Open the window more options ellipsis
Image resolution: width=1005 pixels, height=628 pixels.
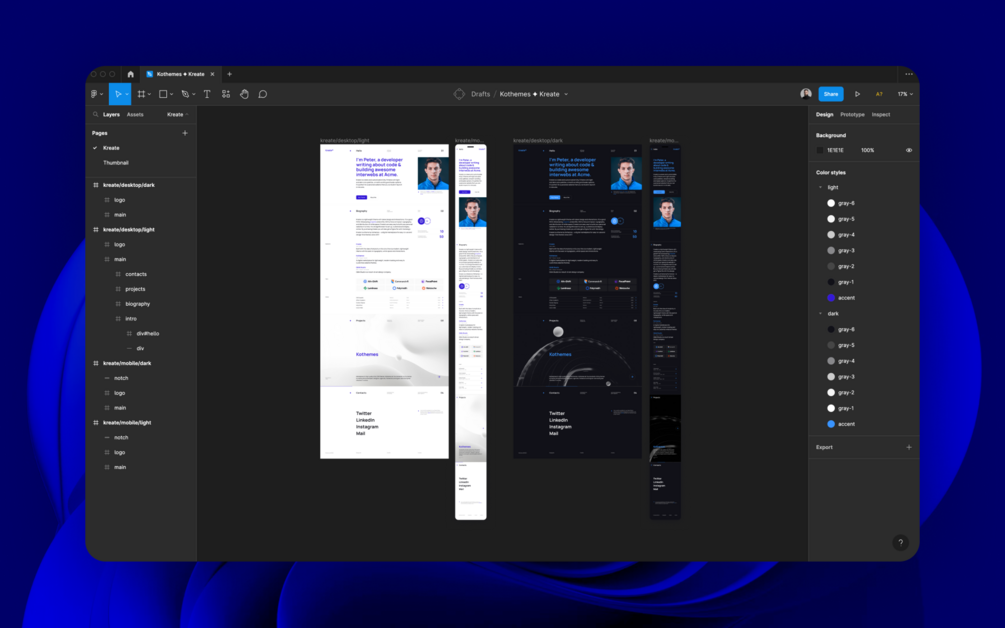point(909,74)
